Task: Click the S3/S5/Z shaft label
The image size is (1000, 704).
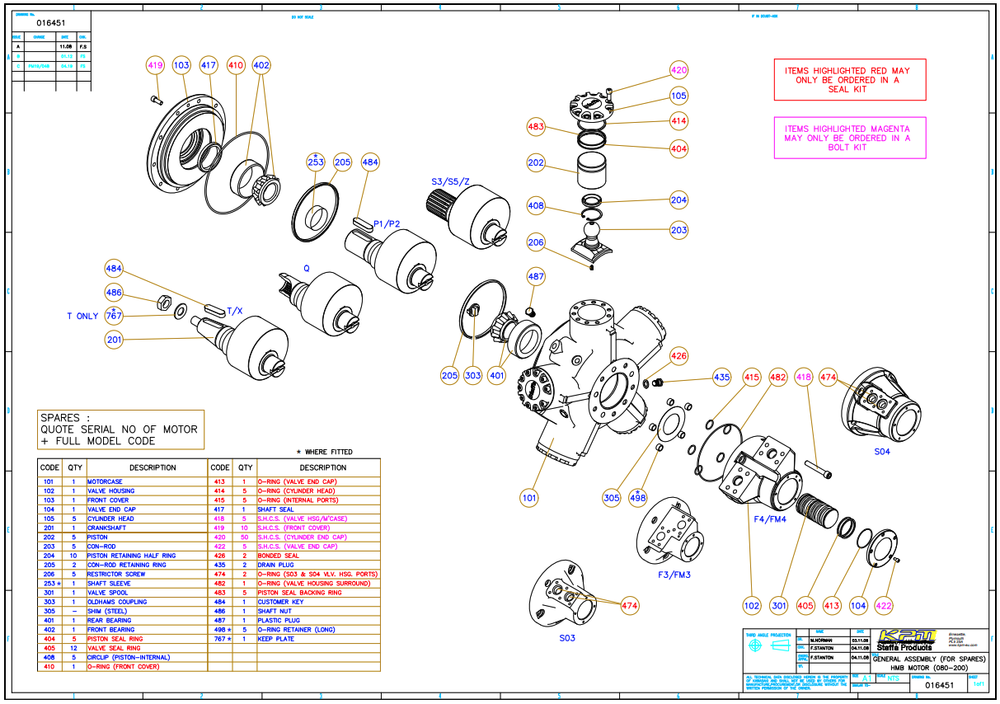Action: click(450, 182)
